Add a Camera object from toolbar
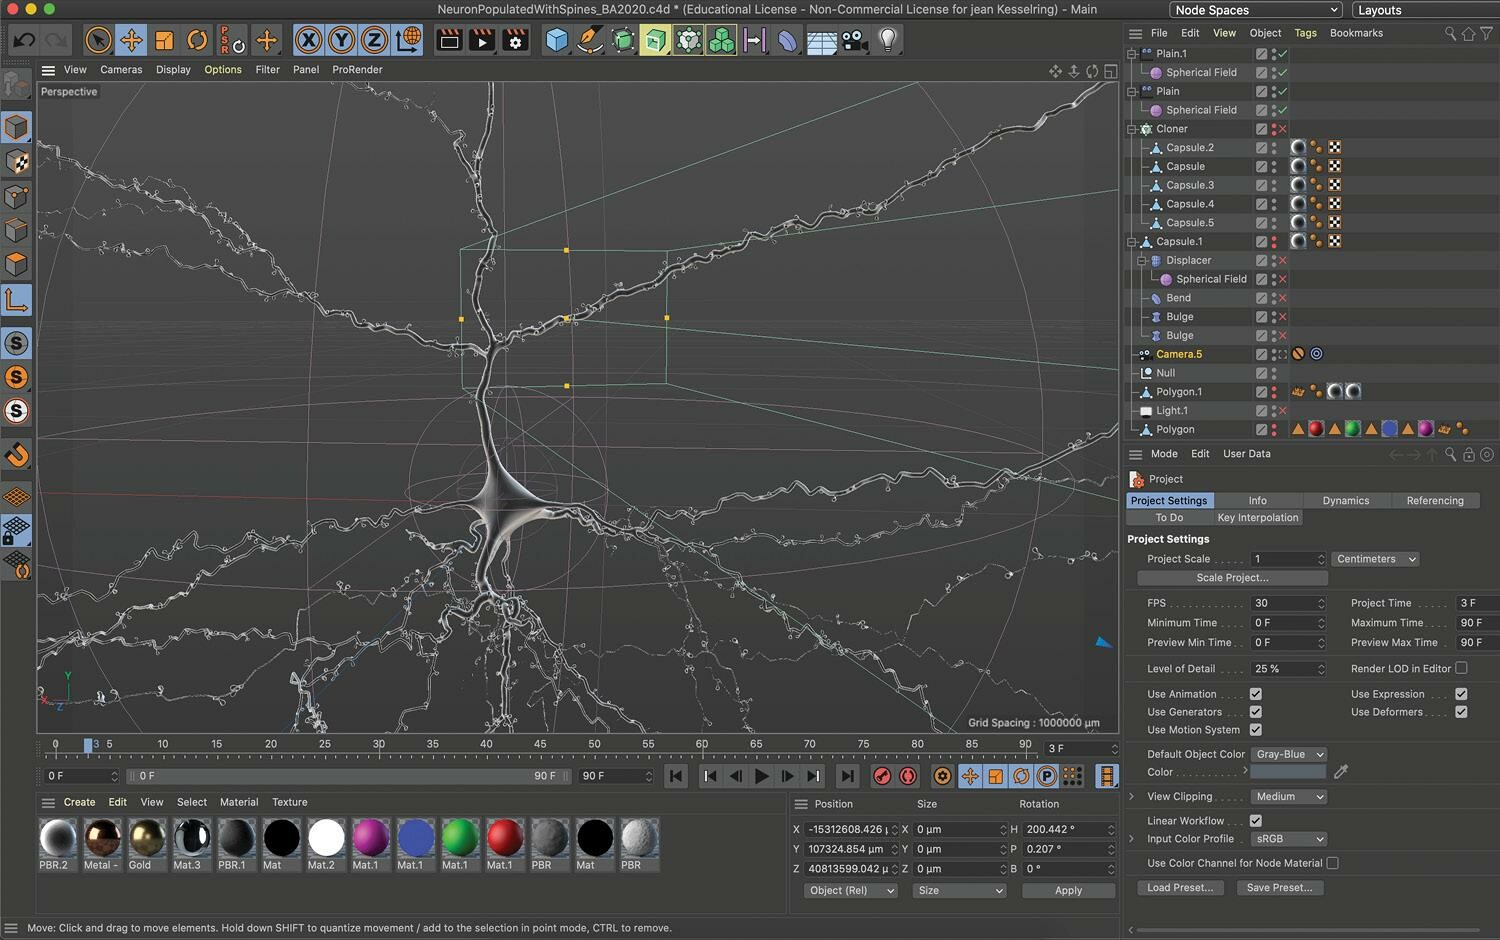 854,40
